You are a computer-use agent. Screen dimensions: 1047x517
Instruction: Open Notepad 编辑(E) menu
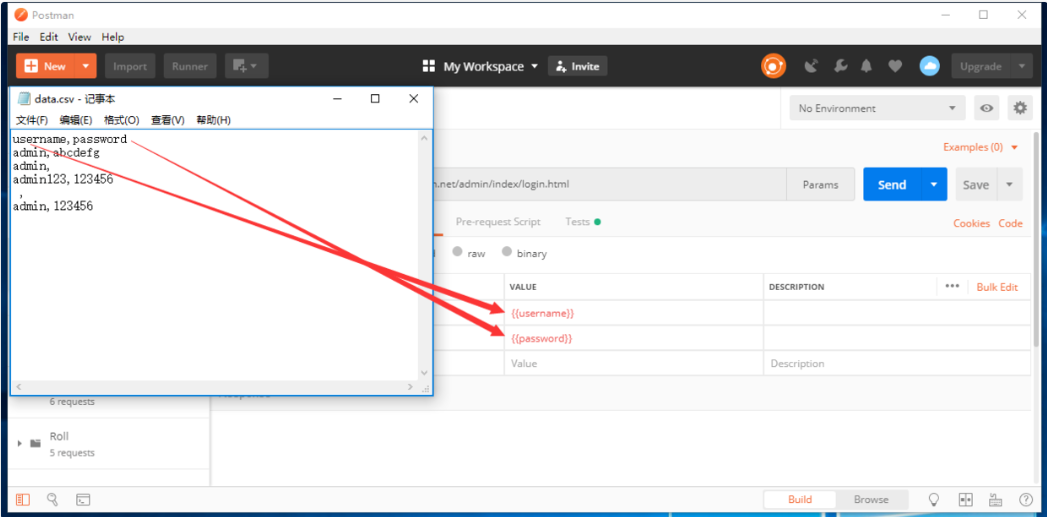[76, 120]
